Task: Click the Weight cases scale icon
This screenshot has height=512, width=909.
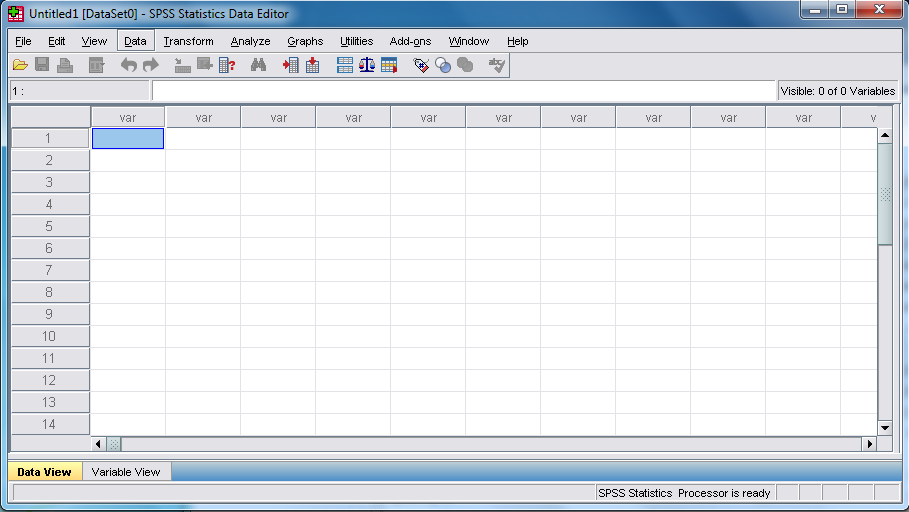Action: coord(367,65)
